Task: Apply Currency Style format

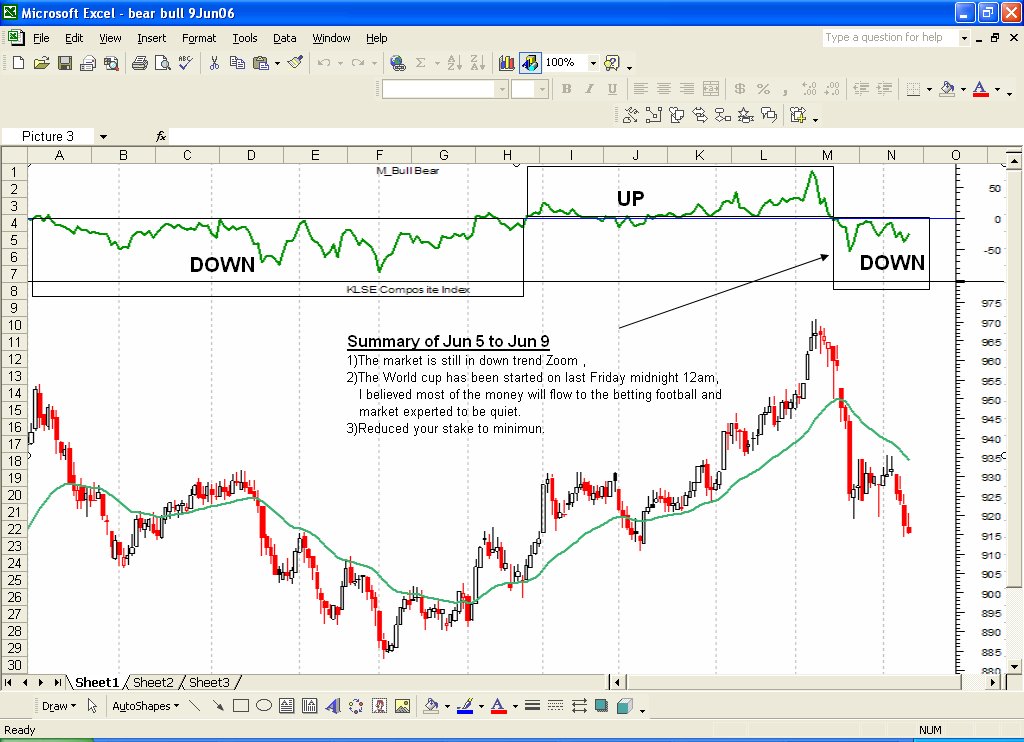Action: click(x=740, y=89)
